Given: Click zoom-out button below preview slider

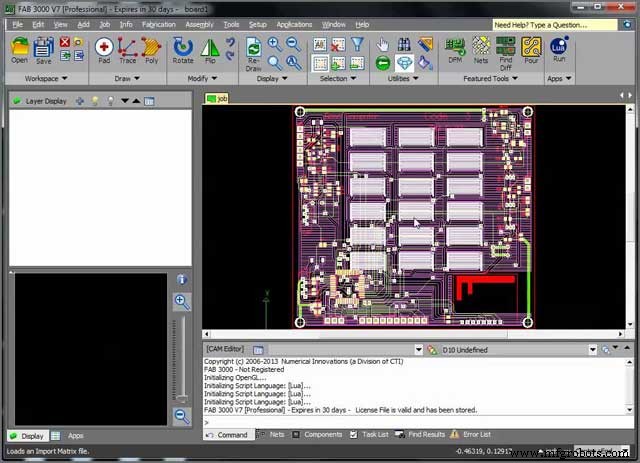Looking at the screenshot, I should (x=182, y=416).
